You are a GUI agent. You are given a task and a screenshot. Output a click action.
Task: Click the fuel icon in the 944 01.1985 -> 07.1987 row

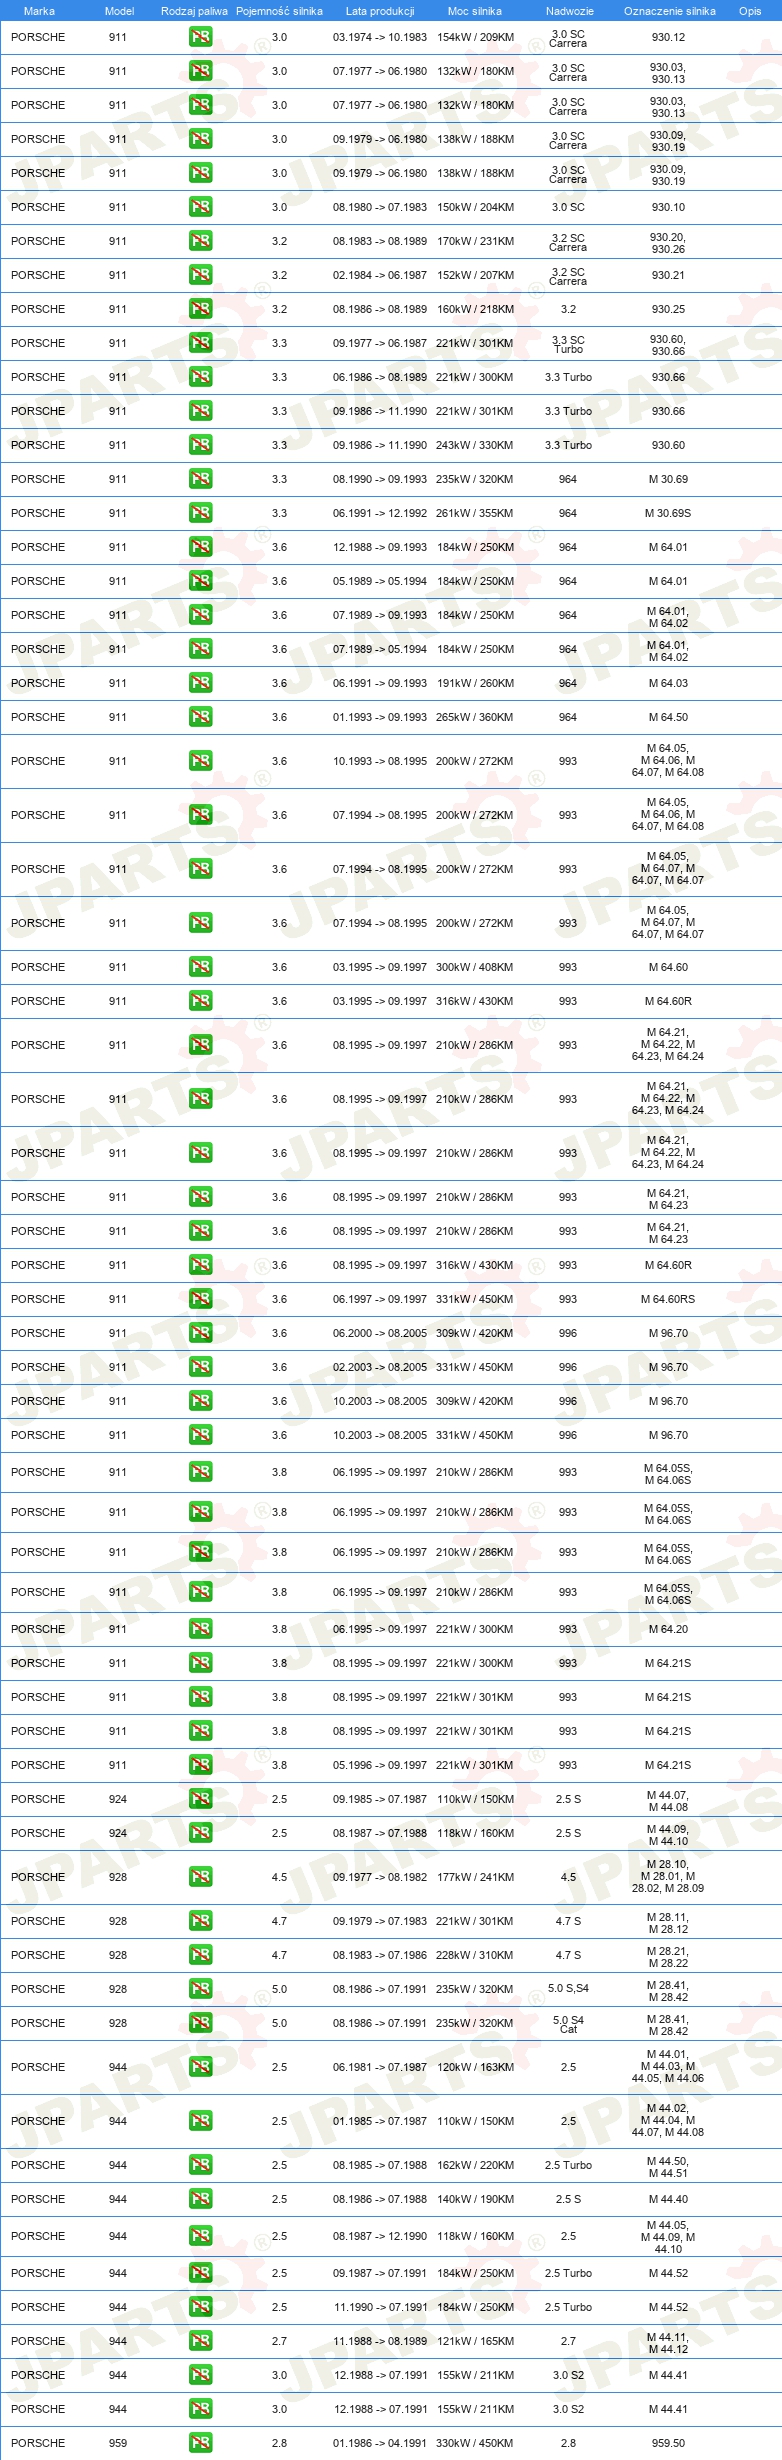(x=200, y=2121)
